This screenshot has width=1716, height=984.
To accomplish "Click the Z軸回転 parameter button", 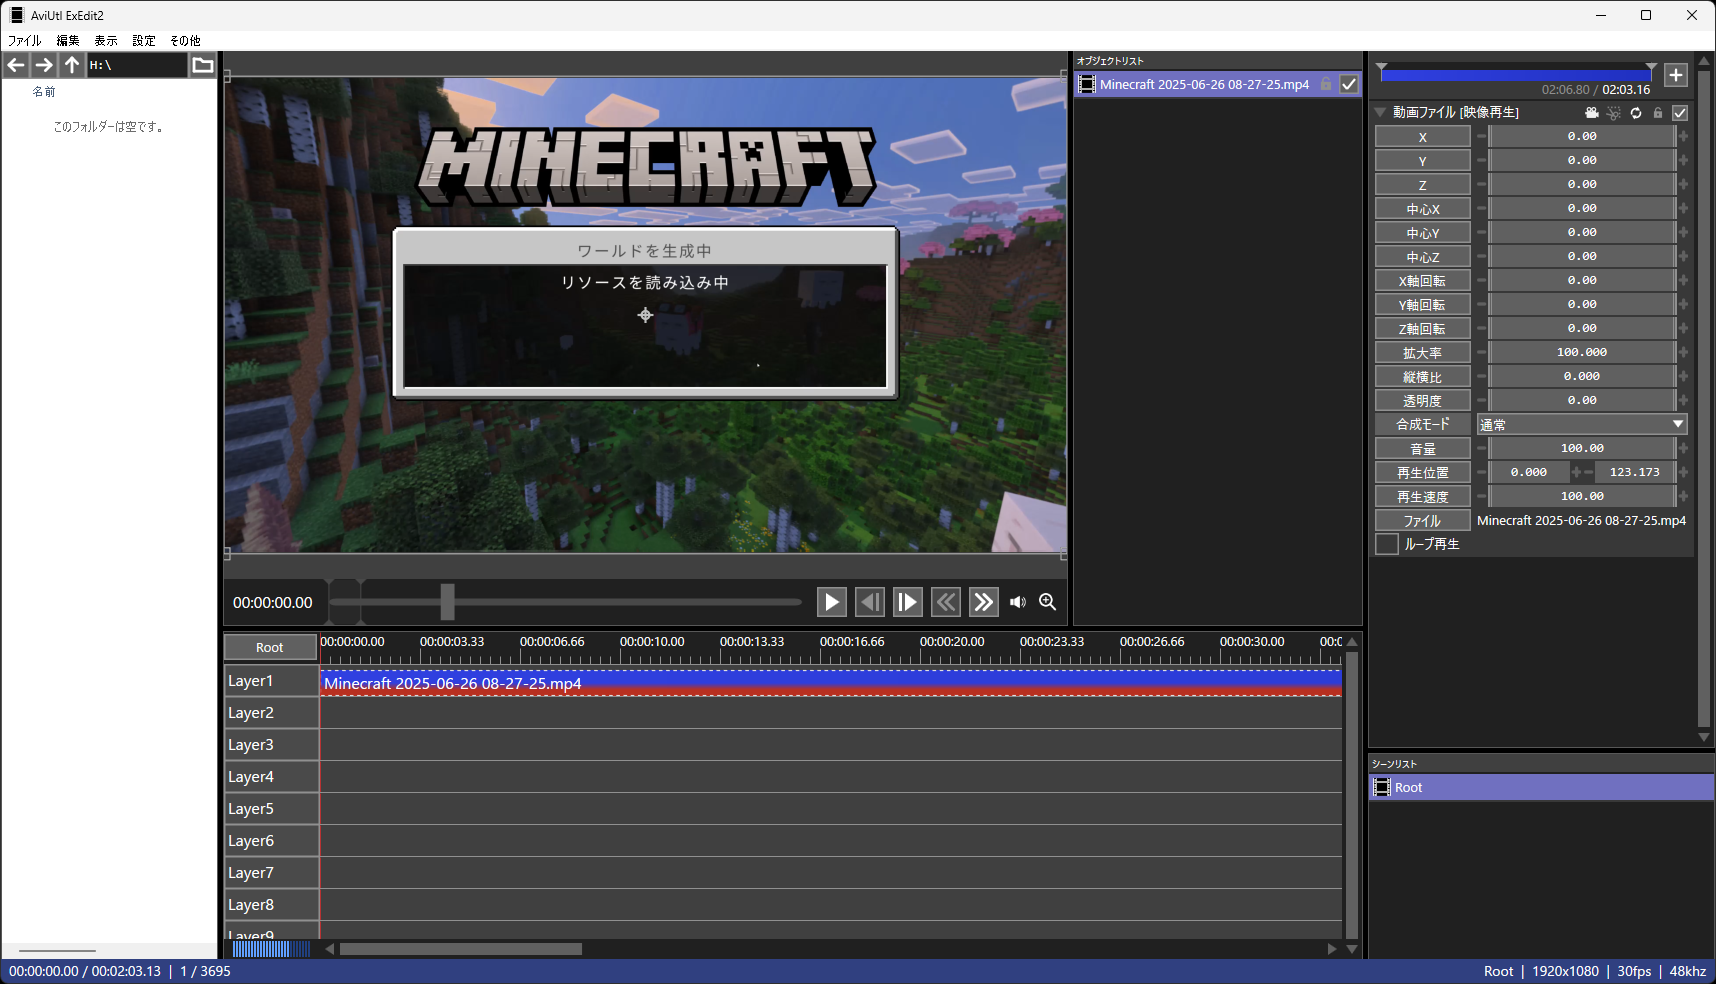I will coord(1423,329).
